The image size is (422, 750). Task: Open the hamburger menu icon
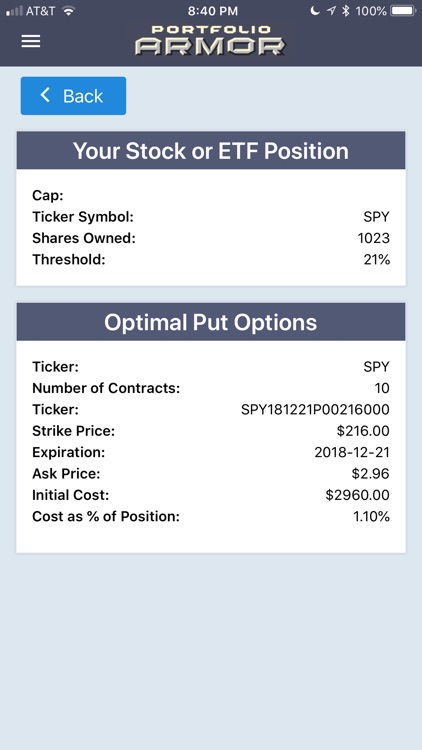click(x=31, y=41)
